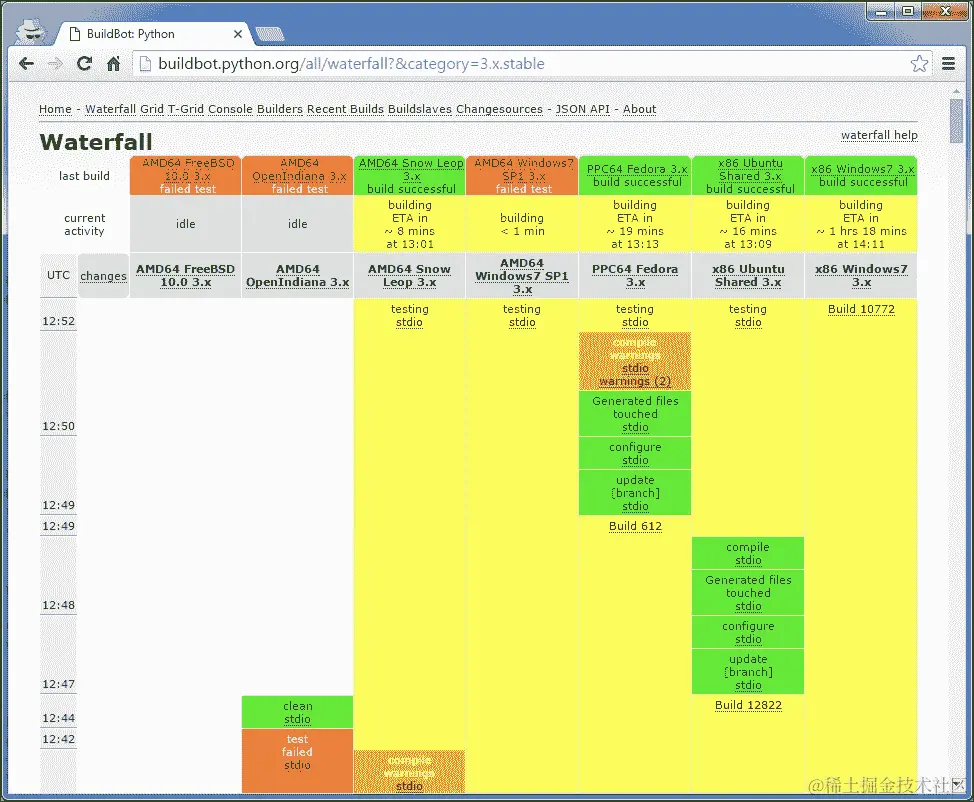The image size is (974, 802).
Task: Open AMD64 FreeBSD 10.0 3.x builder header
Action: click(186, 276)
